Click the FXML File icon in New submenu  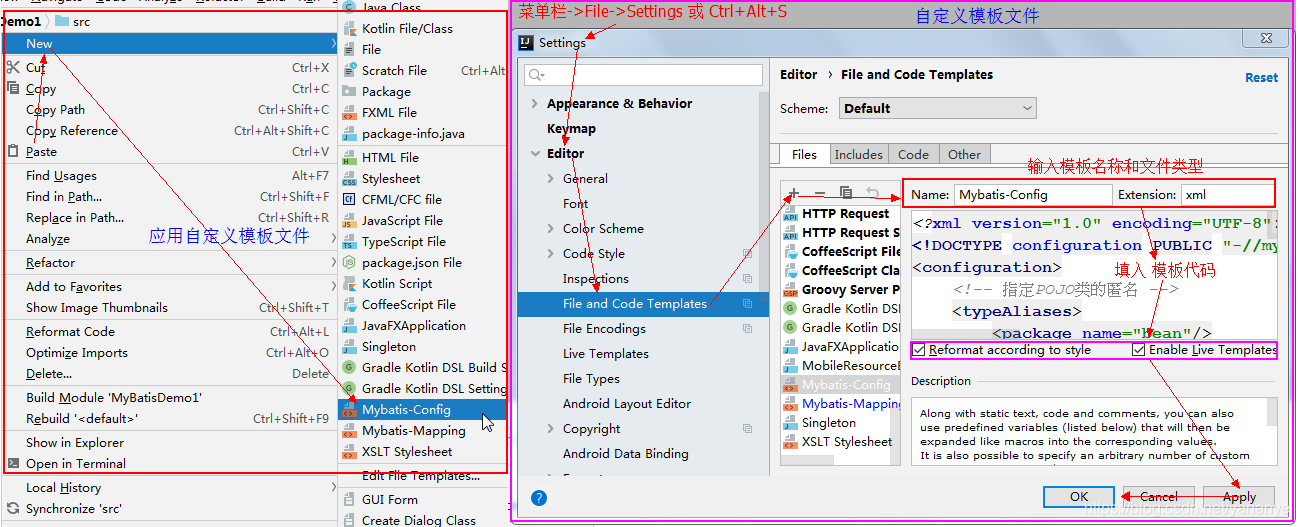[x=349, y=112]
